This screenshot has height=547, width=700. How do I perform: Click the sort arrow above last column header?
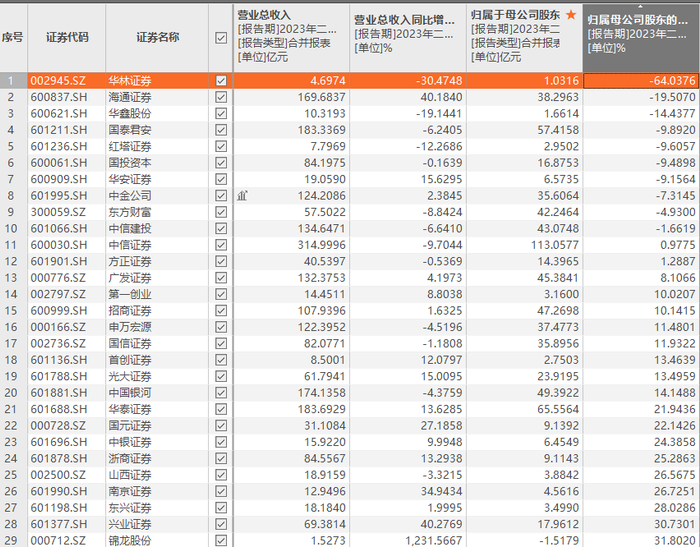pyautogui.click(x=641, y=7)
